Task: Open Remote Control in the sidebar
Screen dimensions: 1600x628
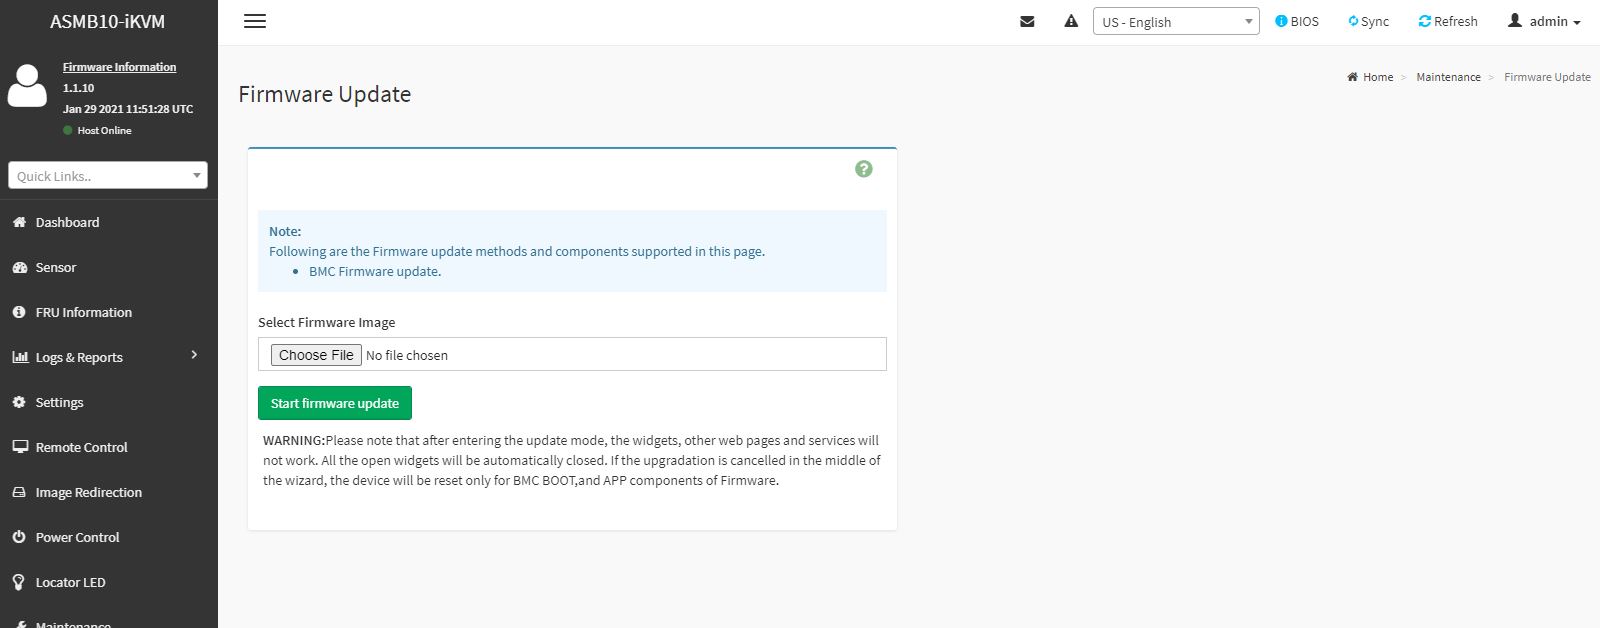Action: [x=81, y=447]
